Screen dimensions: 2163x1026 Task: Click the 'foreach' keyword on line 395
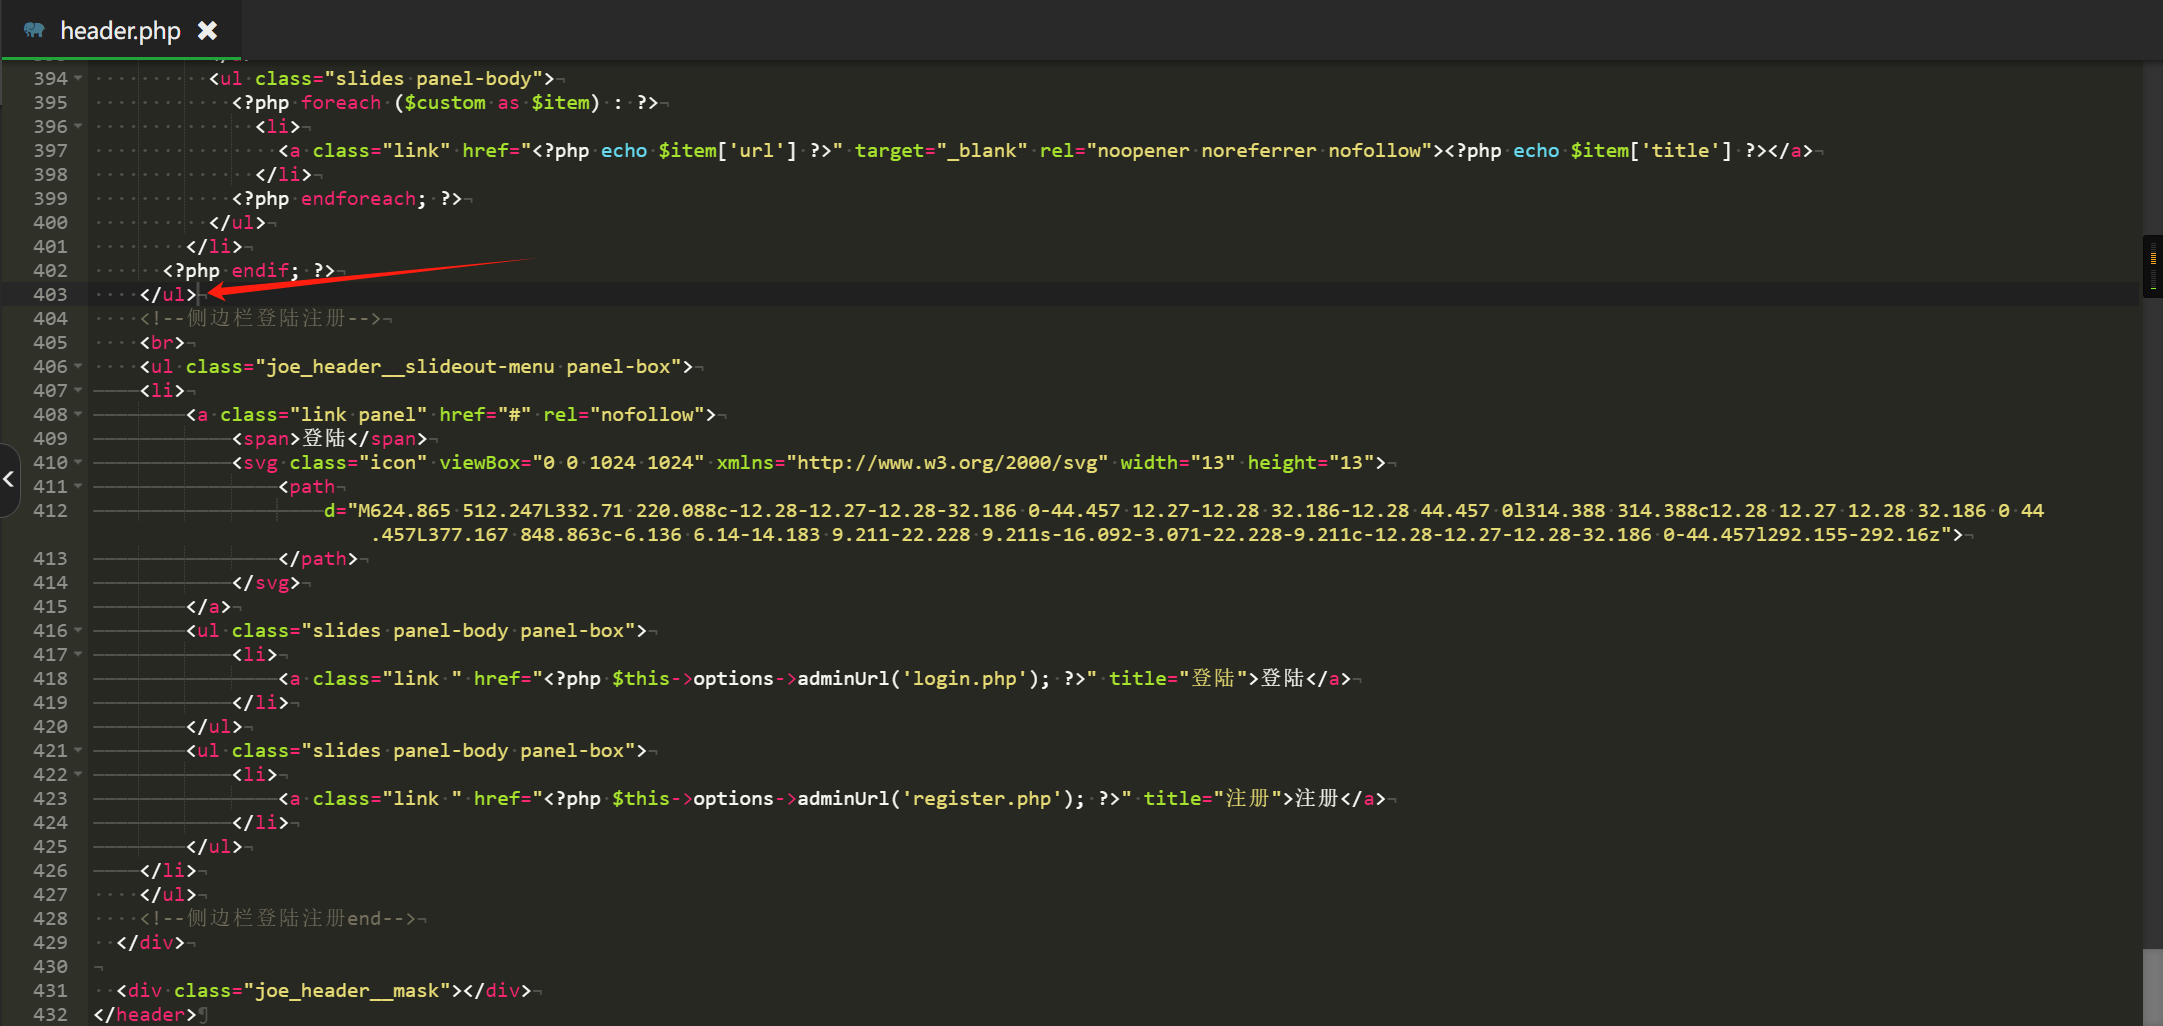(x=341, y=102)
